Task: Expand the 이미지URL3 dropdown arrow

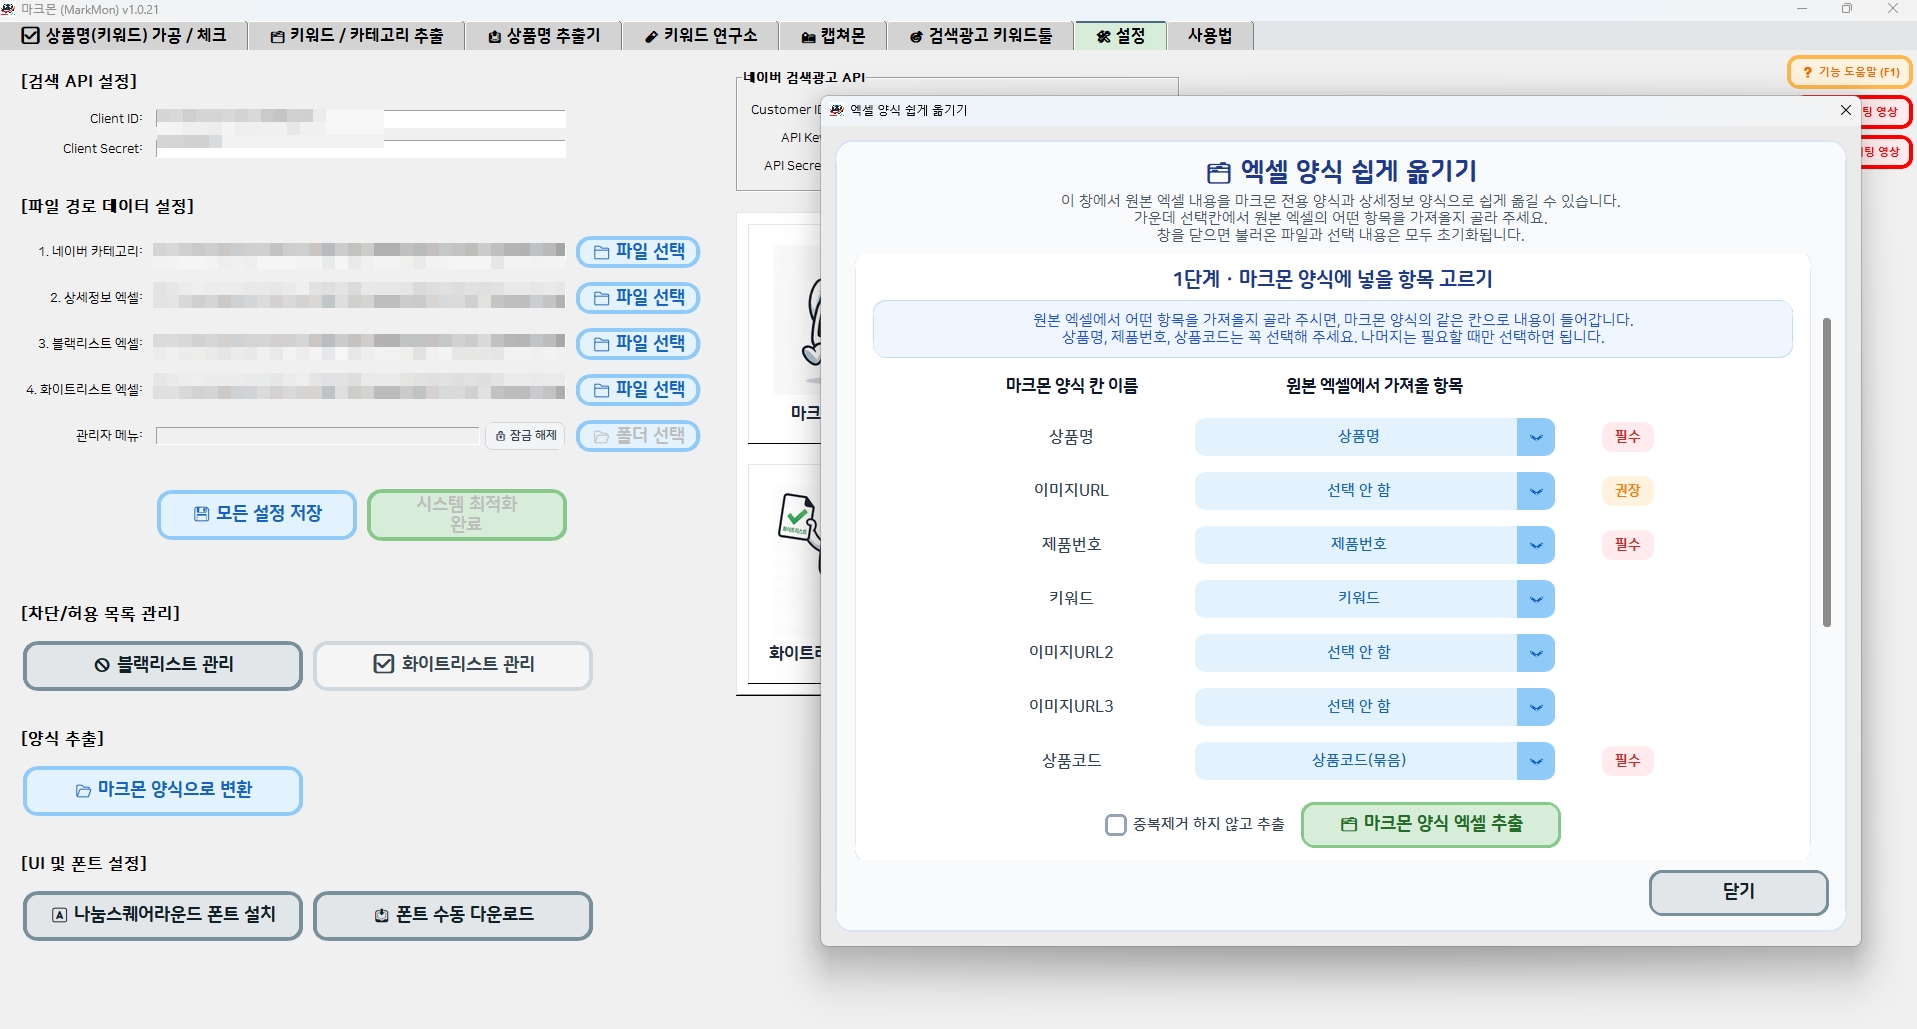Action: [1536, 707]
